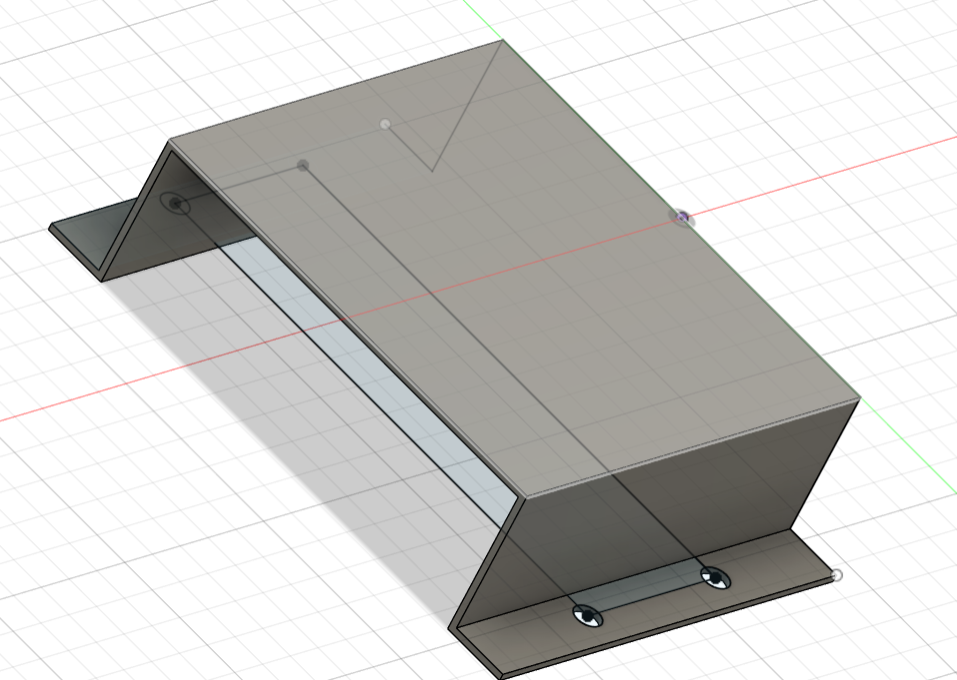
Task: Select the small flat foot on the far left
Action: [x=85, y=240]
